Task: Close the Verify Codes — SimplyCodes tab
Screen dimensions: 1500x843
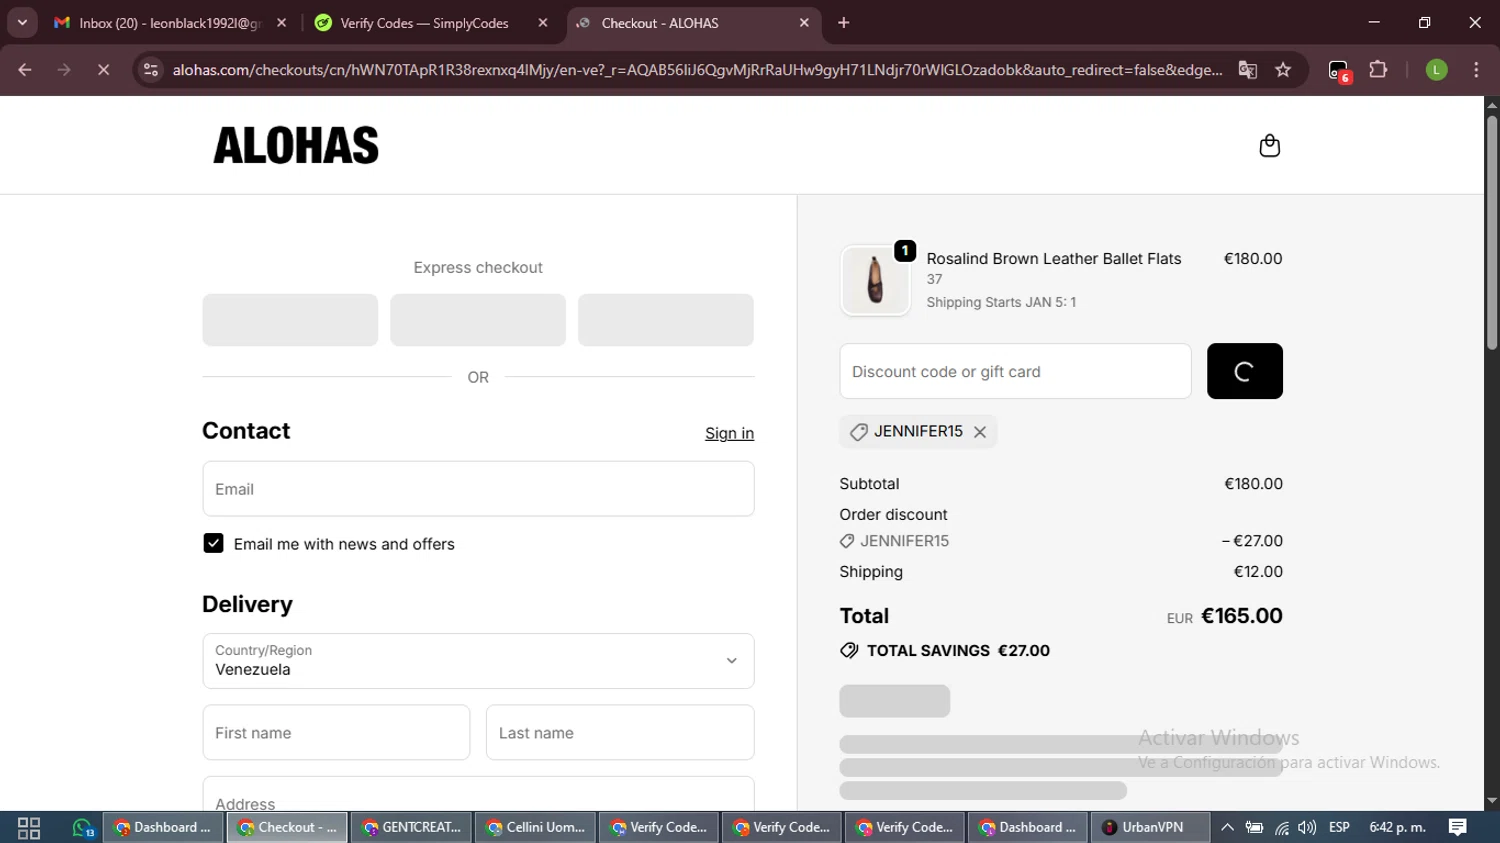Action: point(543,23)
